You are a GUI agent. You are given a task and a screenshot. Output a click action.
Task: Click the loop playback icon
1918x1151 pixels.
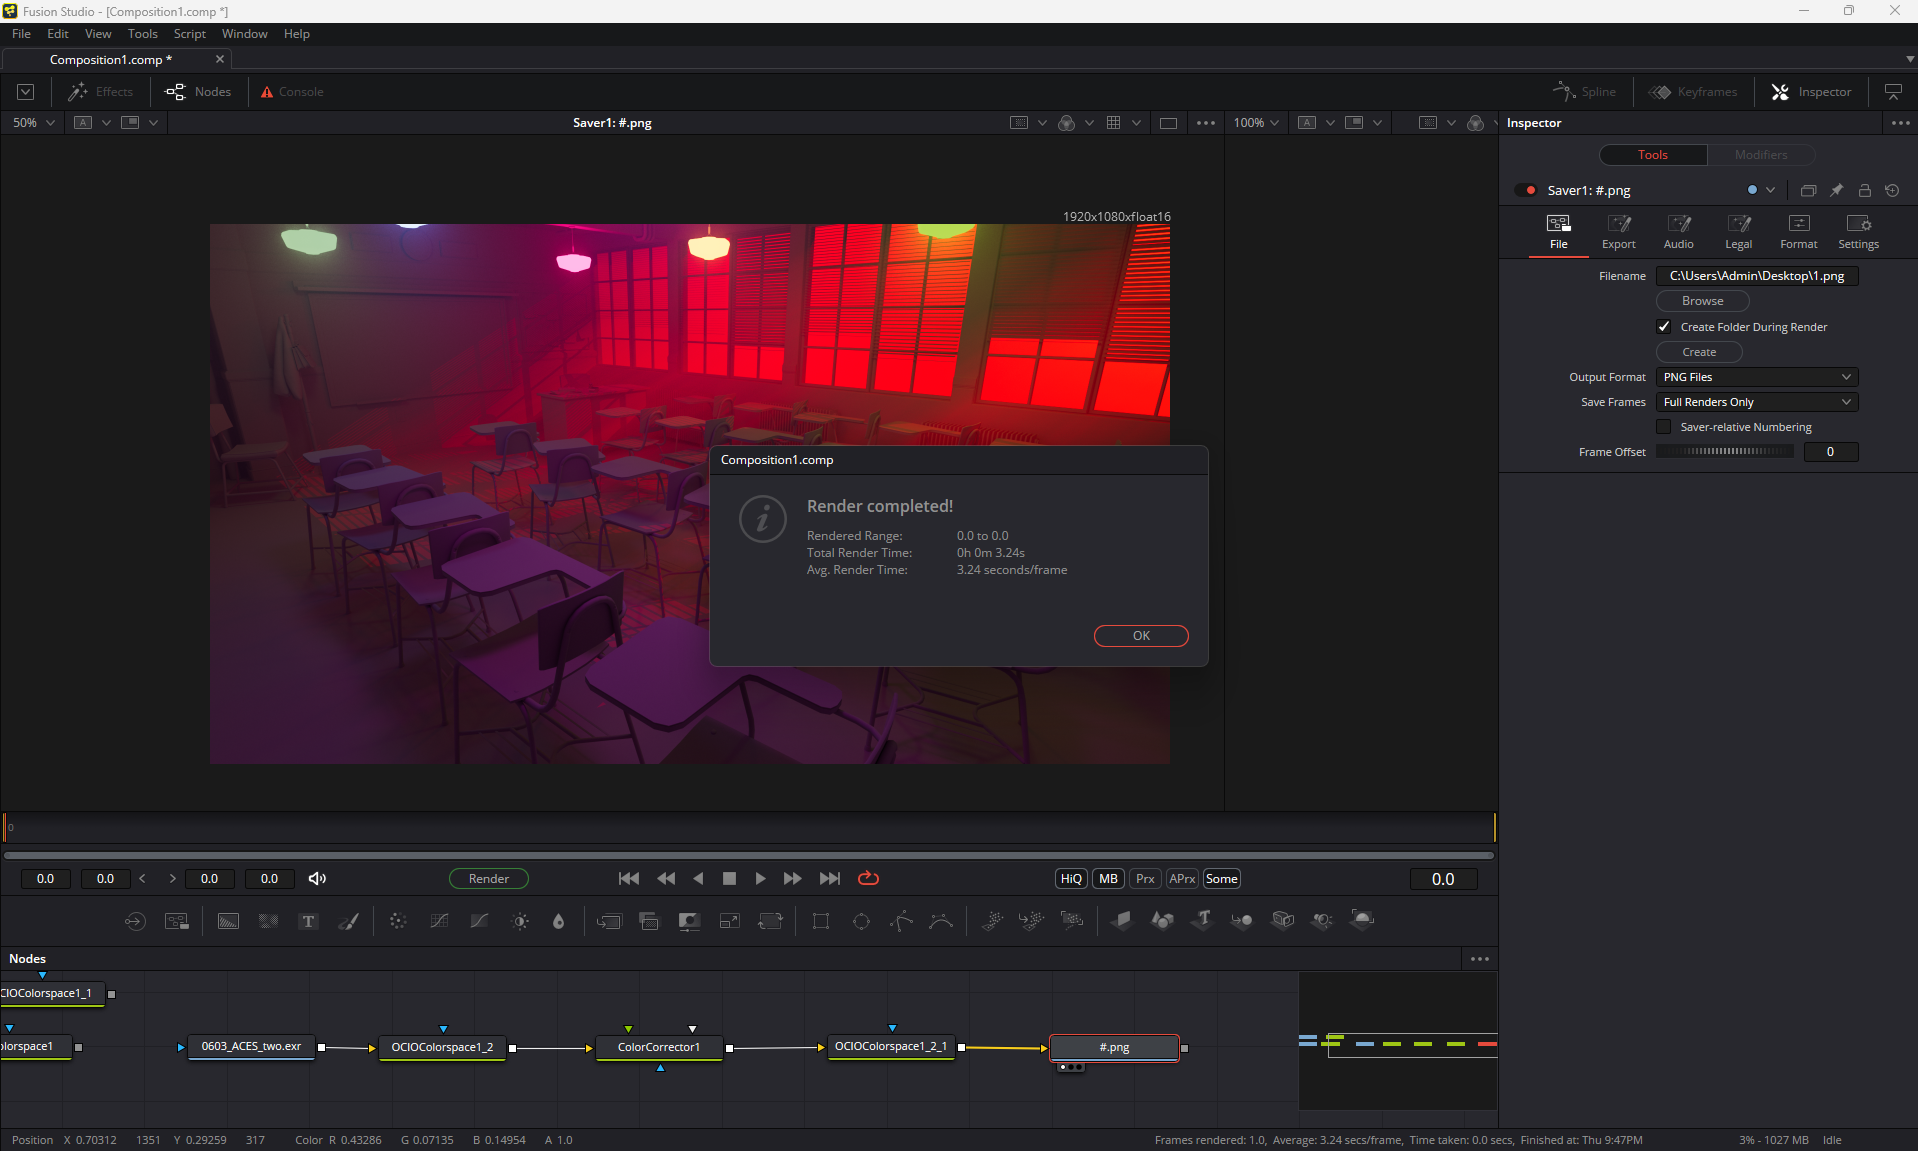pos(868,878)
